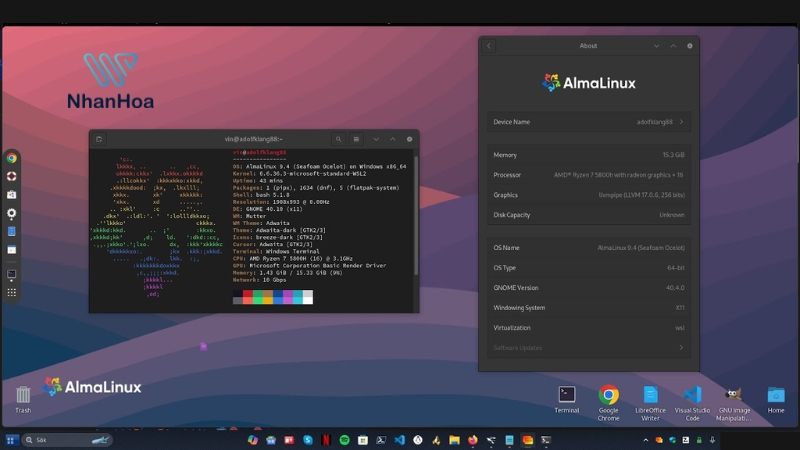Screen dimensions: 800x450
Task: Click the OS Name row in About
Action: [x=589, y=247]
